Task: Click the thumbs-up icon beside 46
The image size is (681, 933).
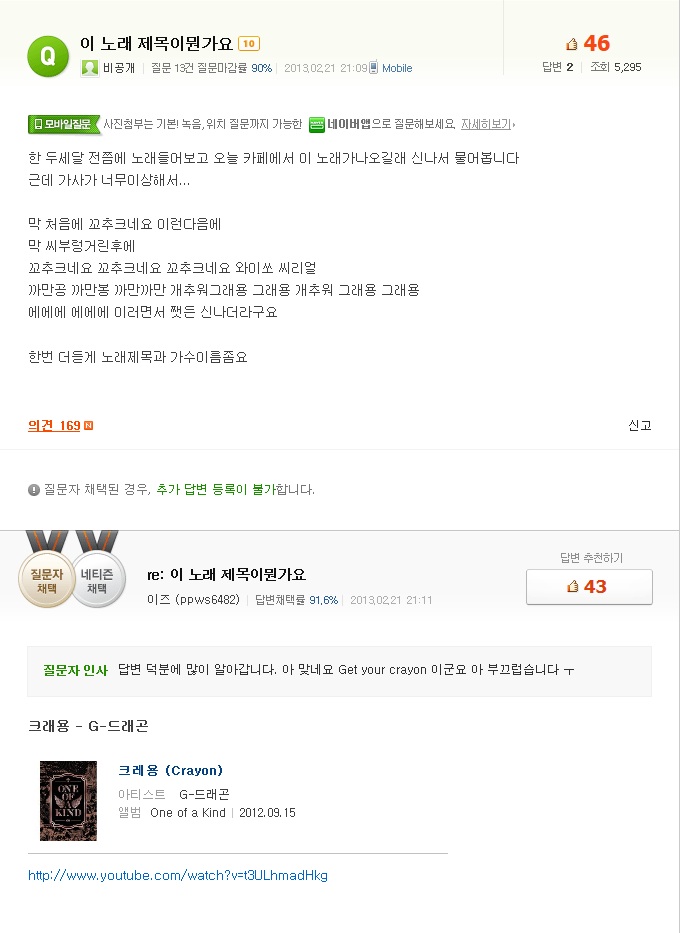Action: (572, 44)
